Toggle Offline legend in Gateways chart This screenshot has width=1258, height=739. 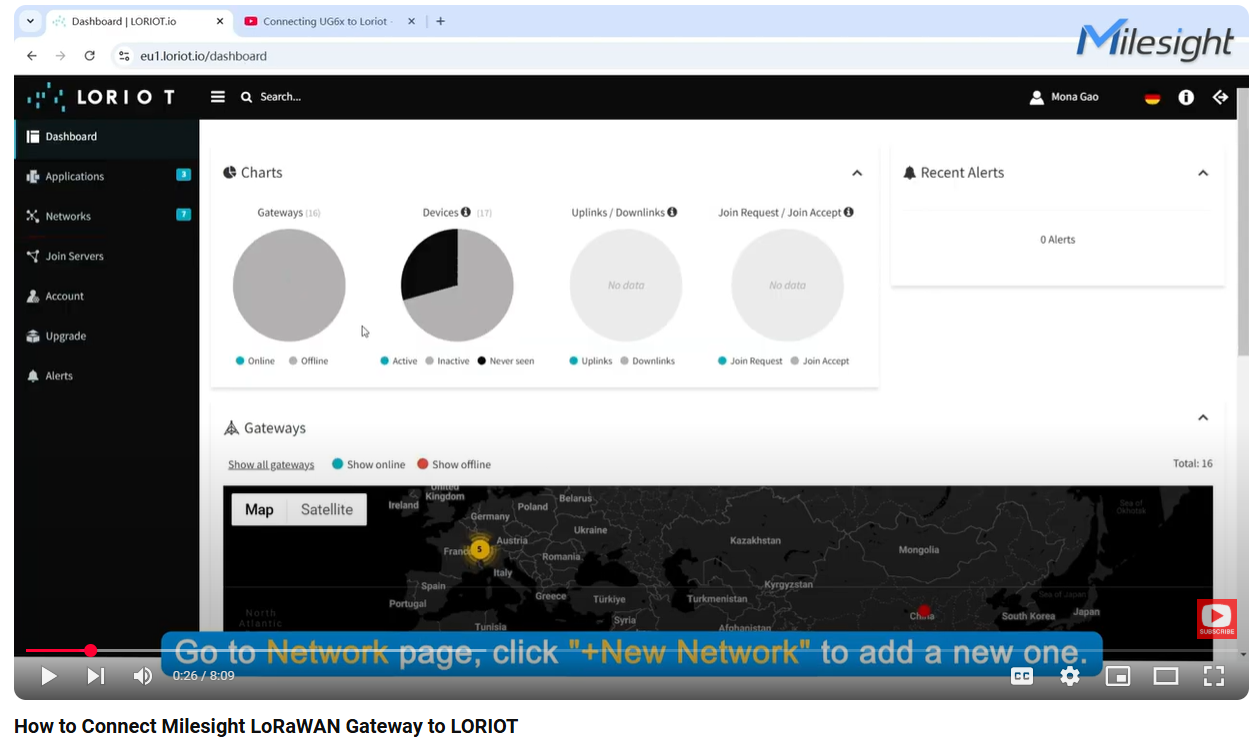308,361
